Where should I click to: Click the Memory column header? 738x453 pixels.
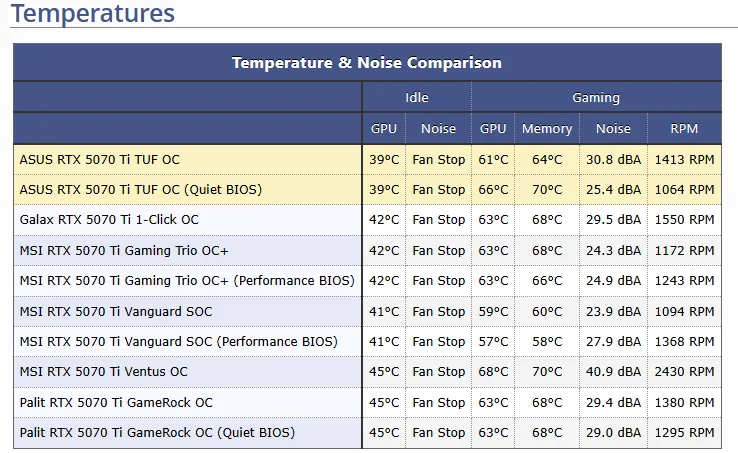coord(547,129)
